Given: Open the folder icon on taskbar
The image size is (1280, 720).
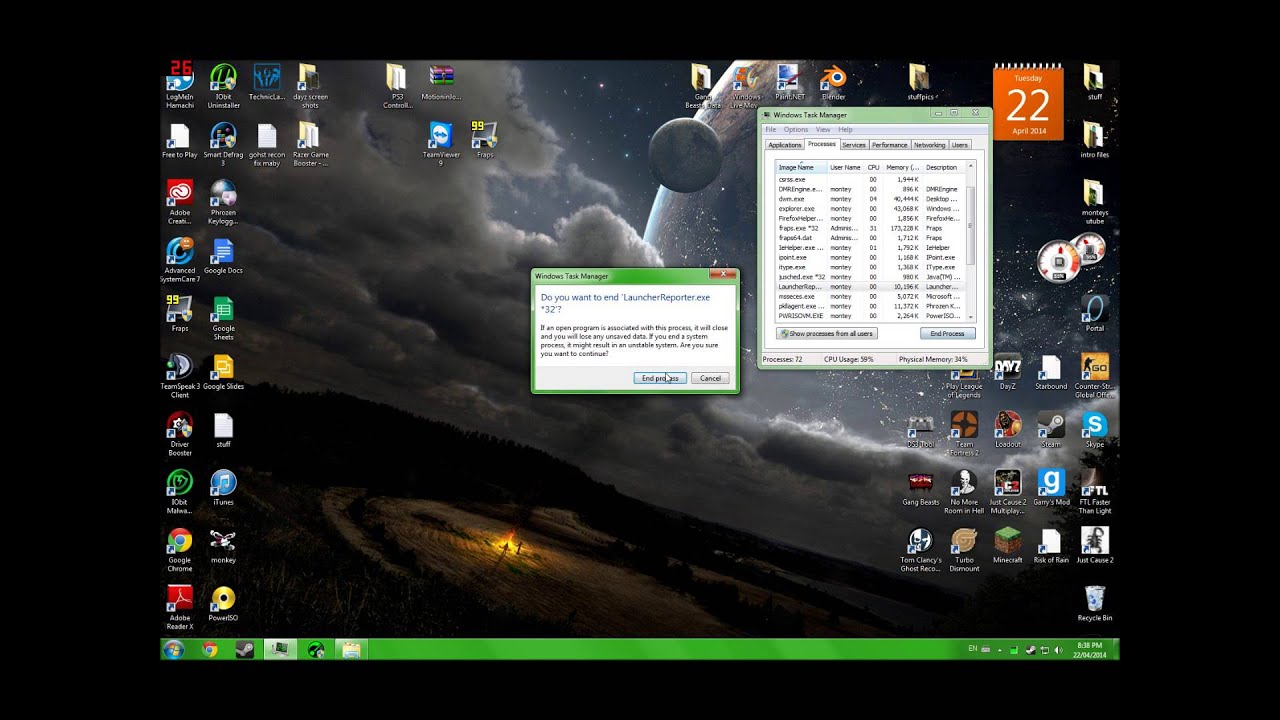Looking at the screenshot, I should (x=351, y=649).
